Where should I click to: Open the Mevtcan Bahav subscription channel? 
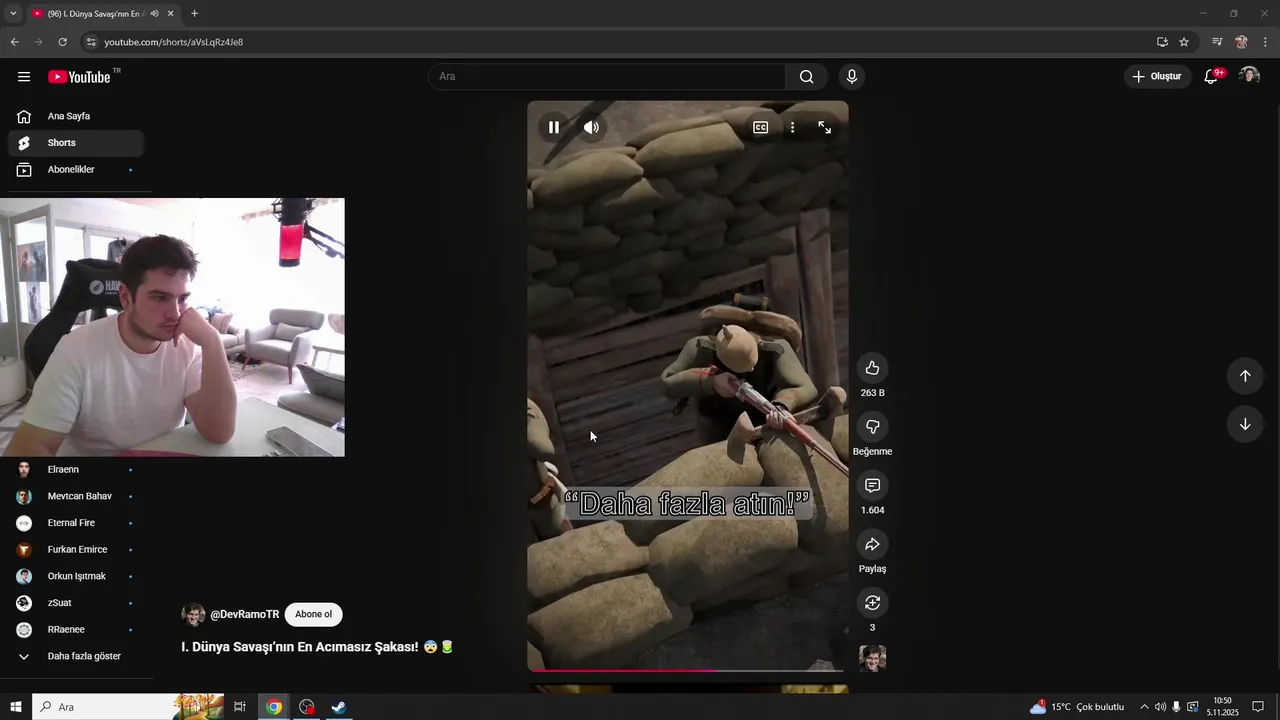76,496
